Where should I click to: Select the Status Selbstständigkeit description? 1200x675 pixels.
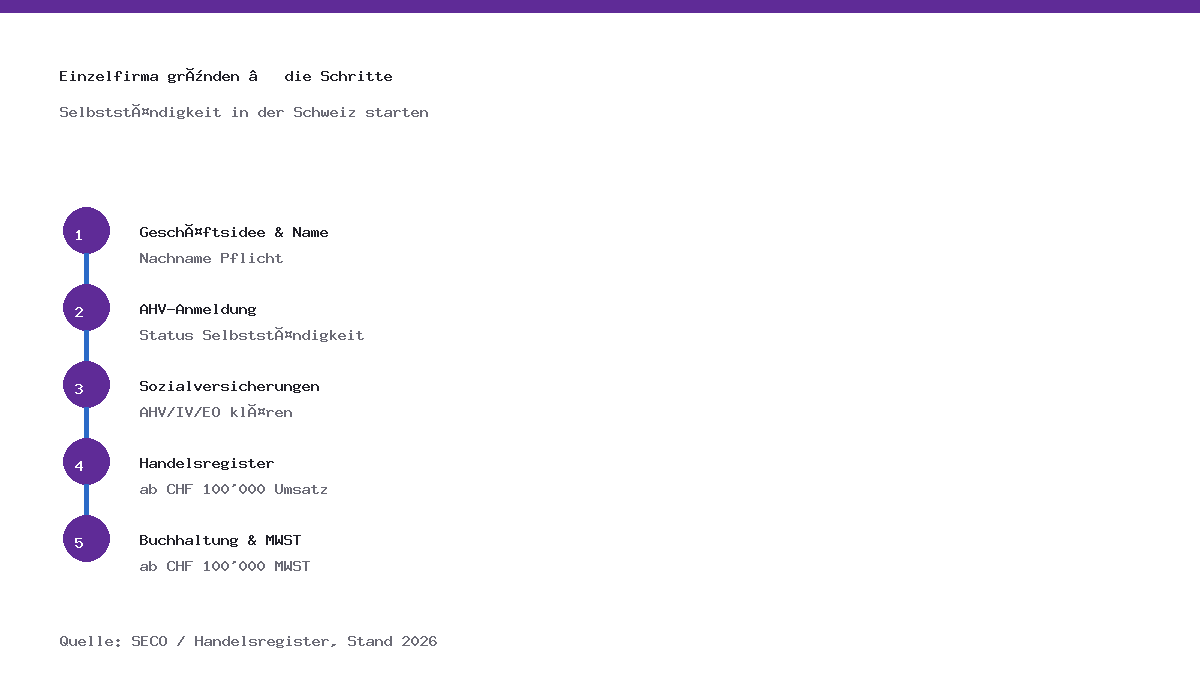pyautogui.click(x=252, y=335)
